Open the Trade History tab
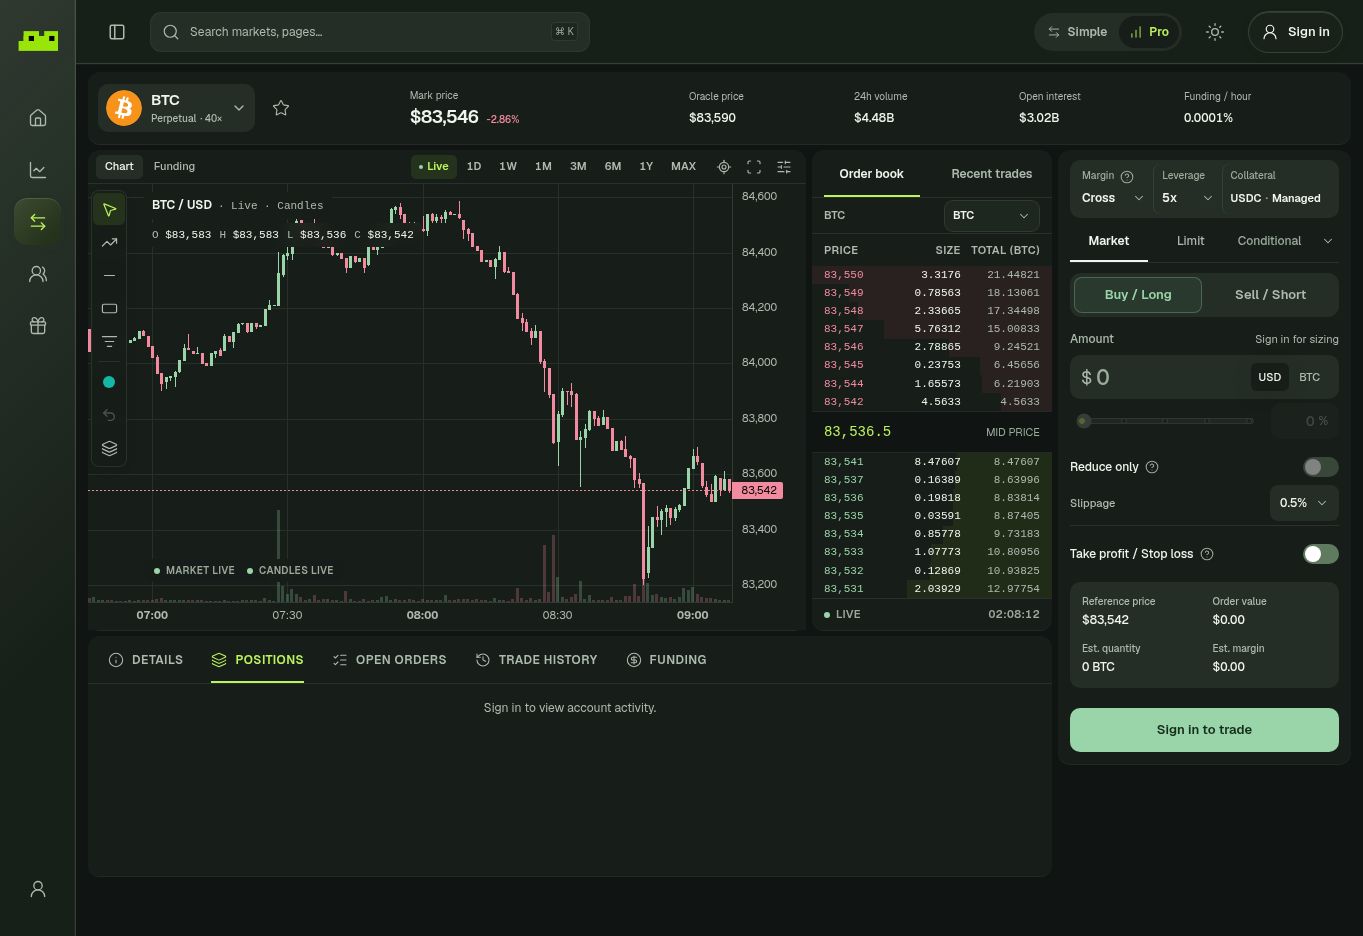Viewport: 1363px width, 936px height. coord(536,660)
